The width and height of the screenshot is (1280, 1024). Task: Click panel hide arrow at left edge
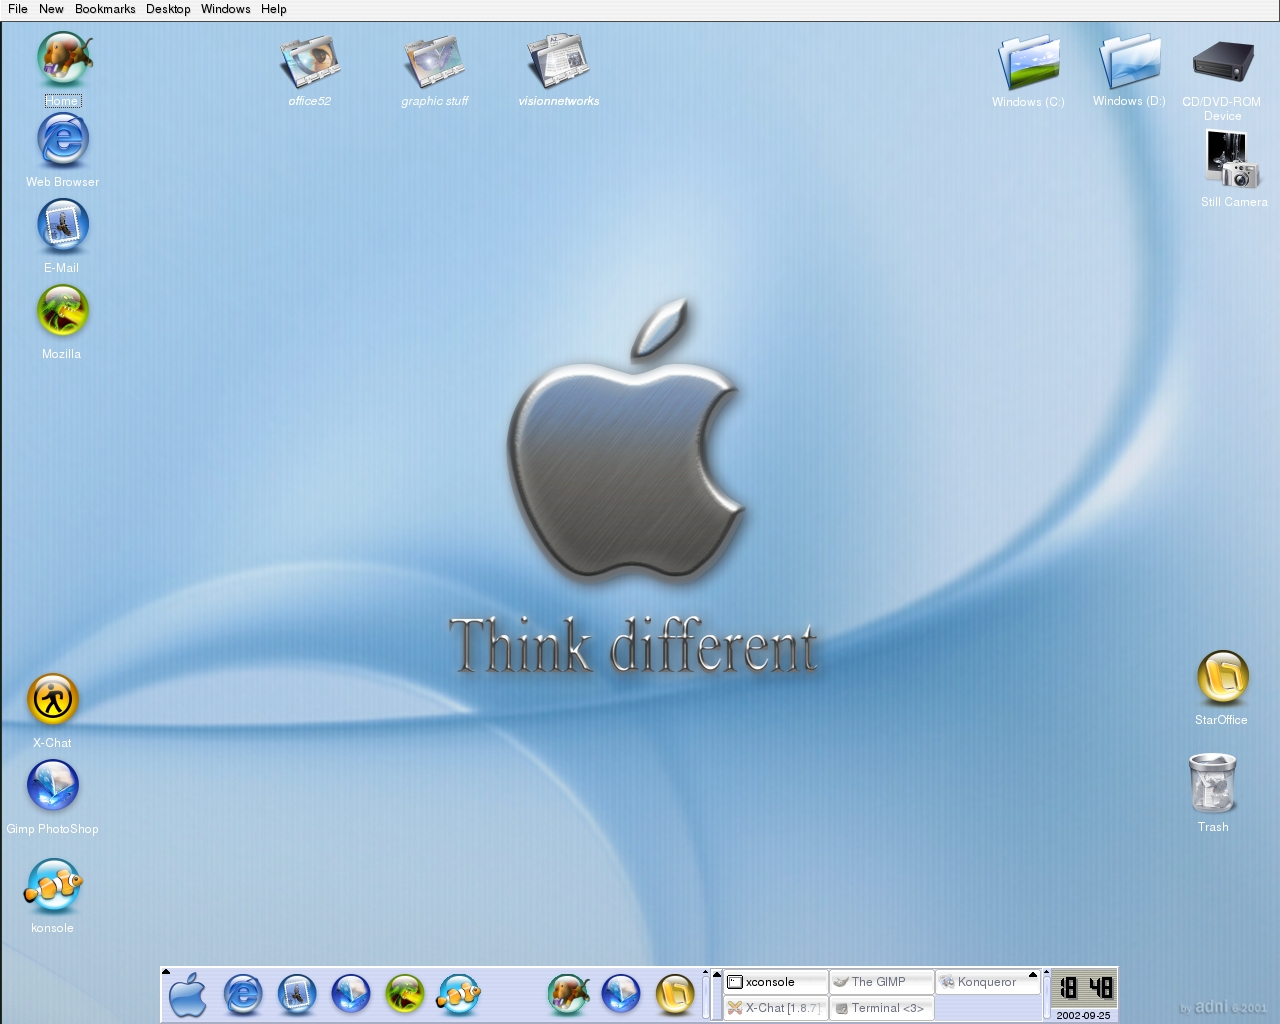pos(166,972)
